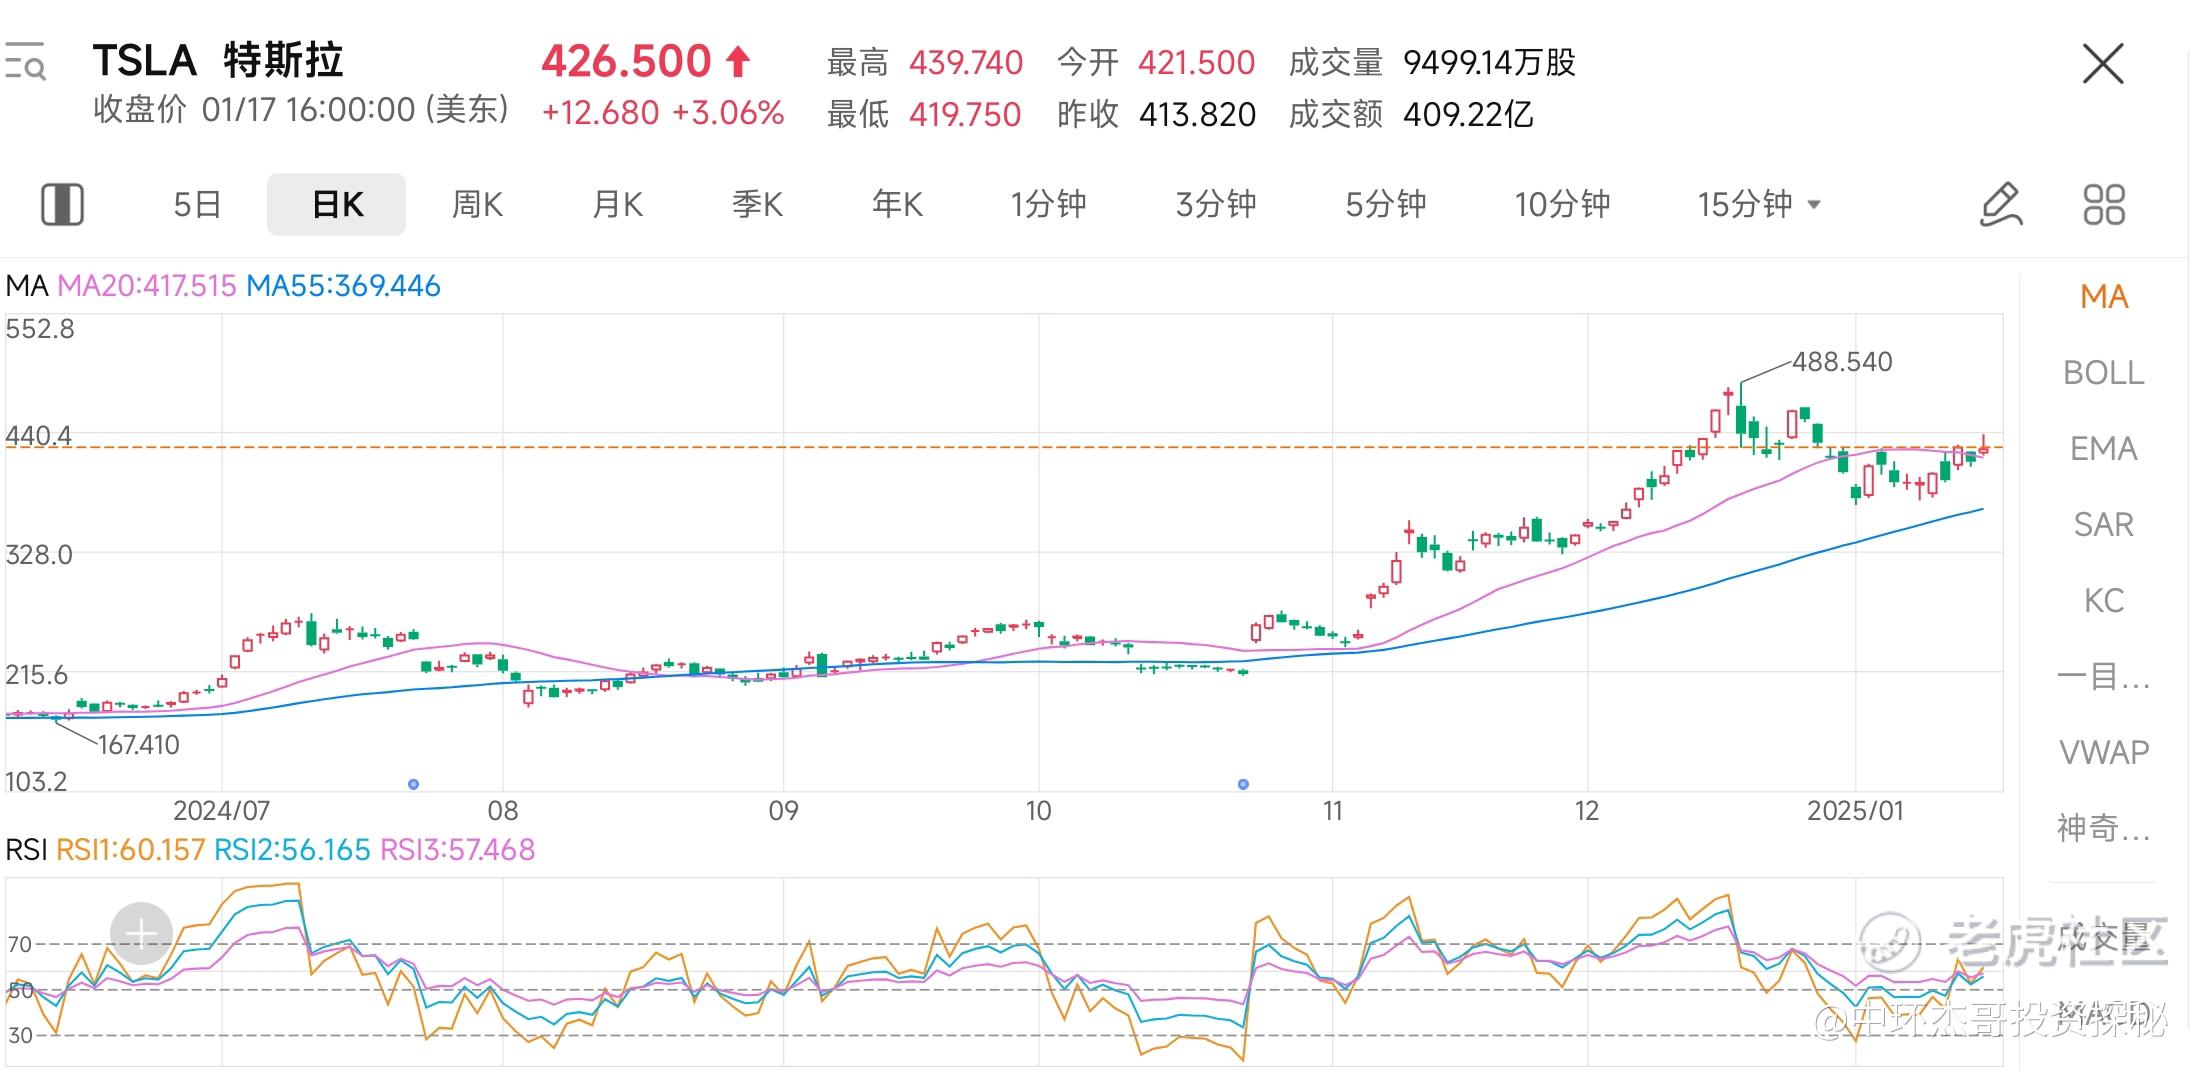Open the stock search list icon
This screenshot has height=1070, width=2212.
25,61
